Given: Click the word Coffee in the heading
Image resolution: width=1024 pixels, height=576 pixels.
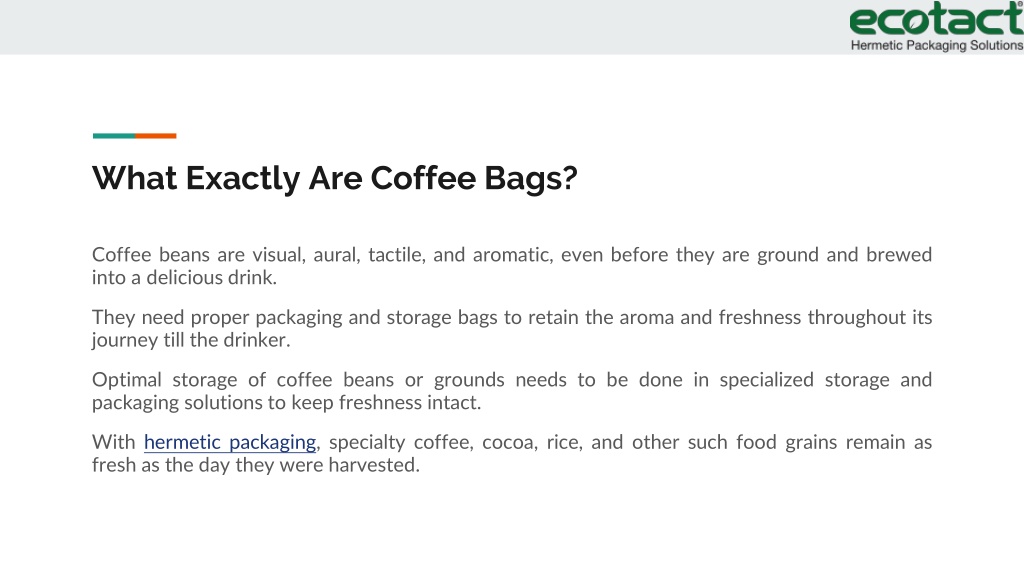Looking at the screenshot, I should pos(423,178).
